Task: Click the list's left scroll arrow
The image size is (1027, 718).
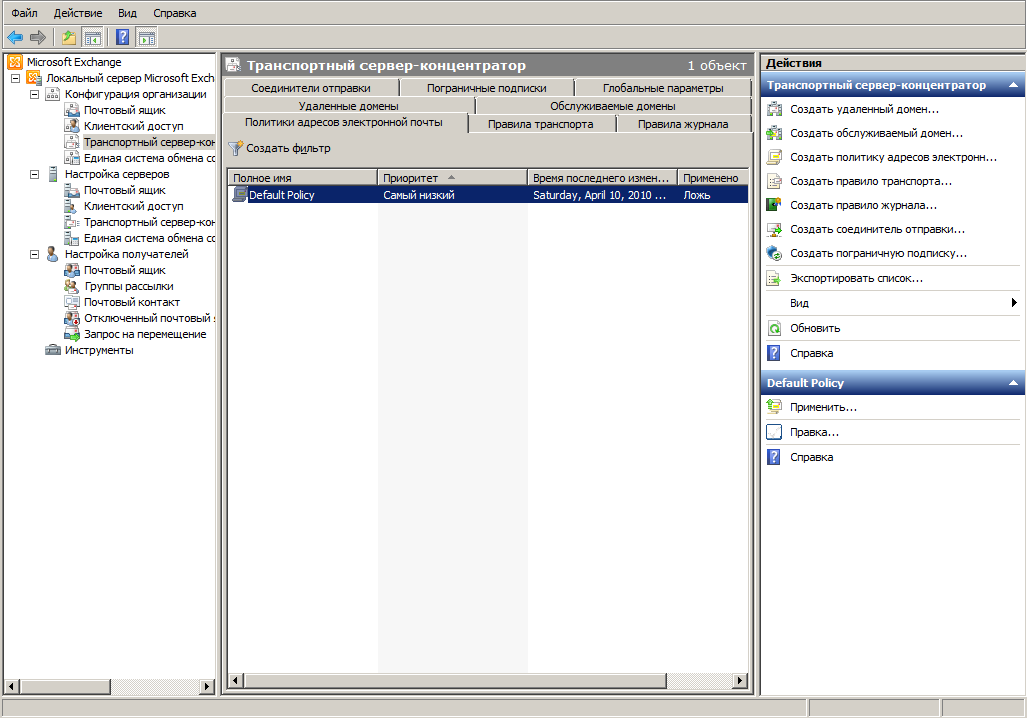Action: 236,681
